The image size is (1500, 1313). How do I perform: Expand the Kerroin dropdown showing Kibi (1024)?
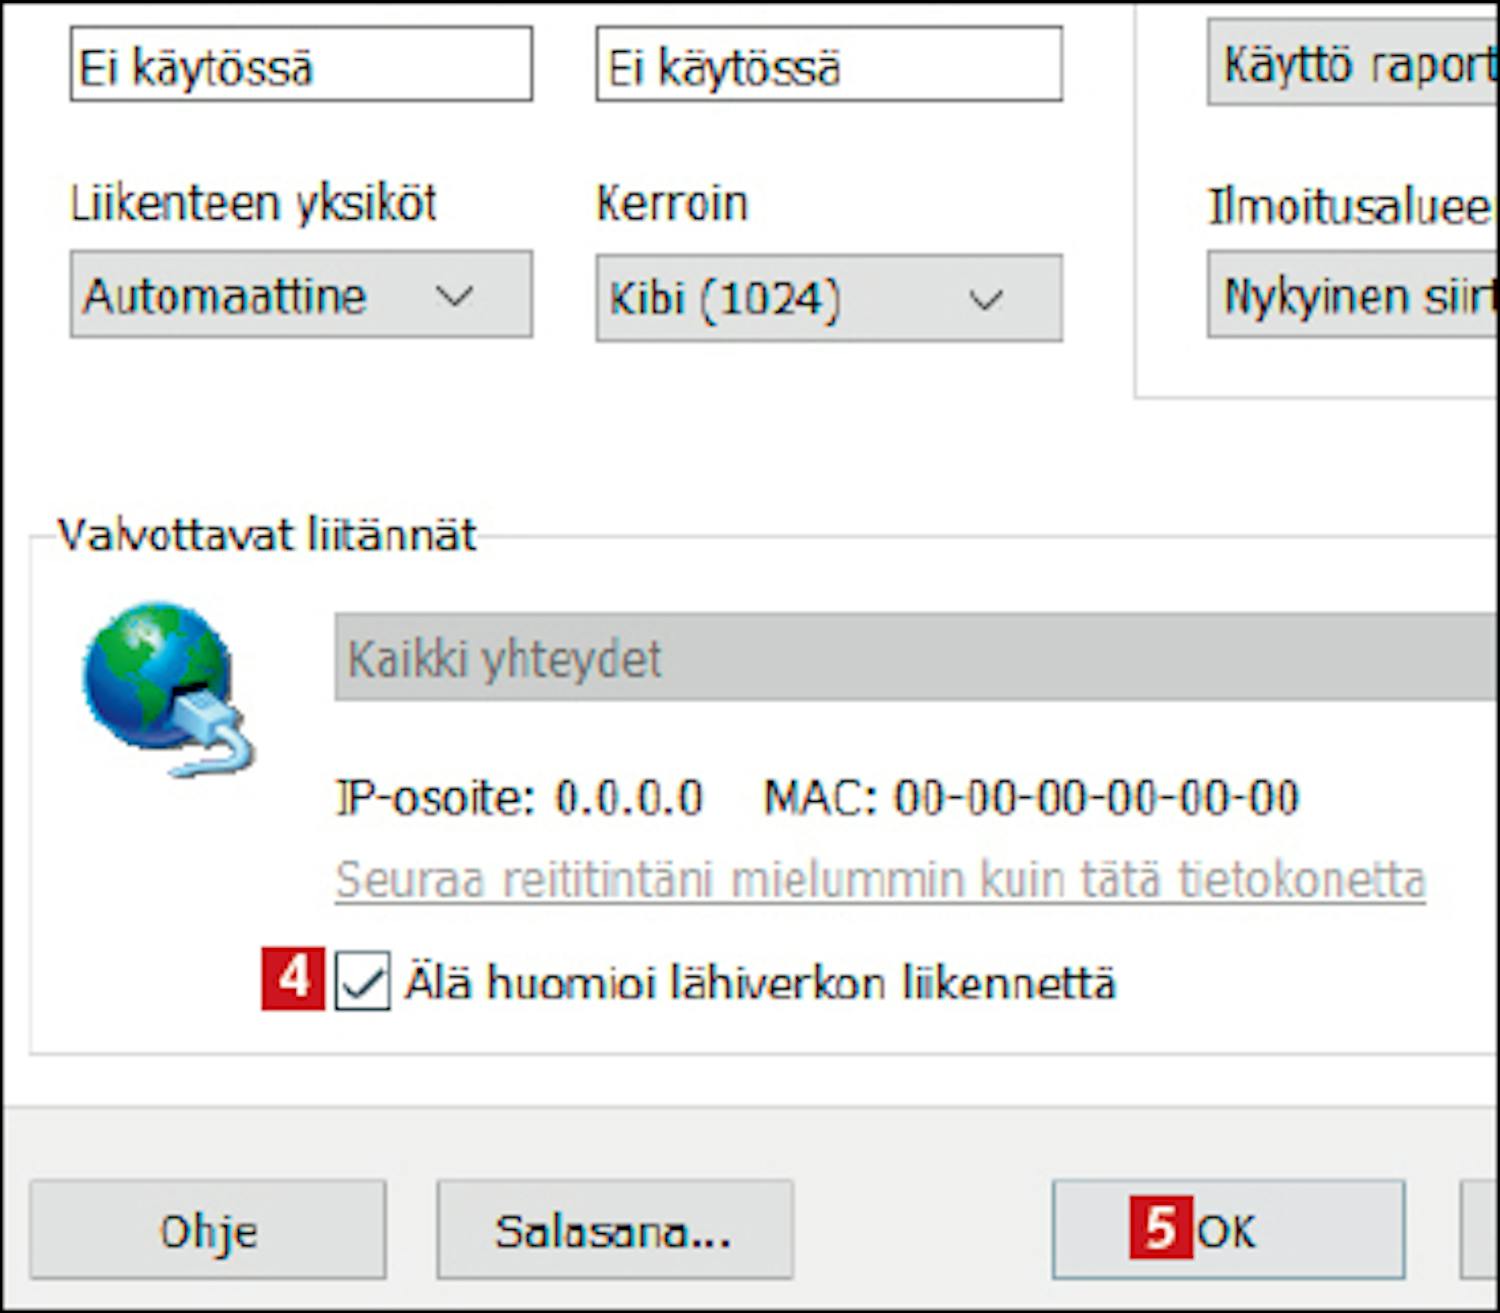pyautogui.click(x=829, y=298)
